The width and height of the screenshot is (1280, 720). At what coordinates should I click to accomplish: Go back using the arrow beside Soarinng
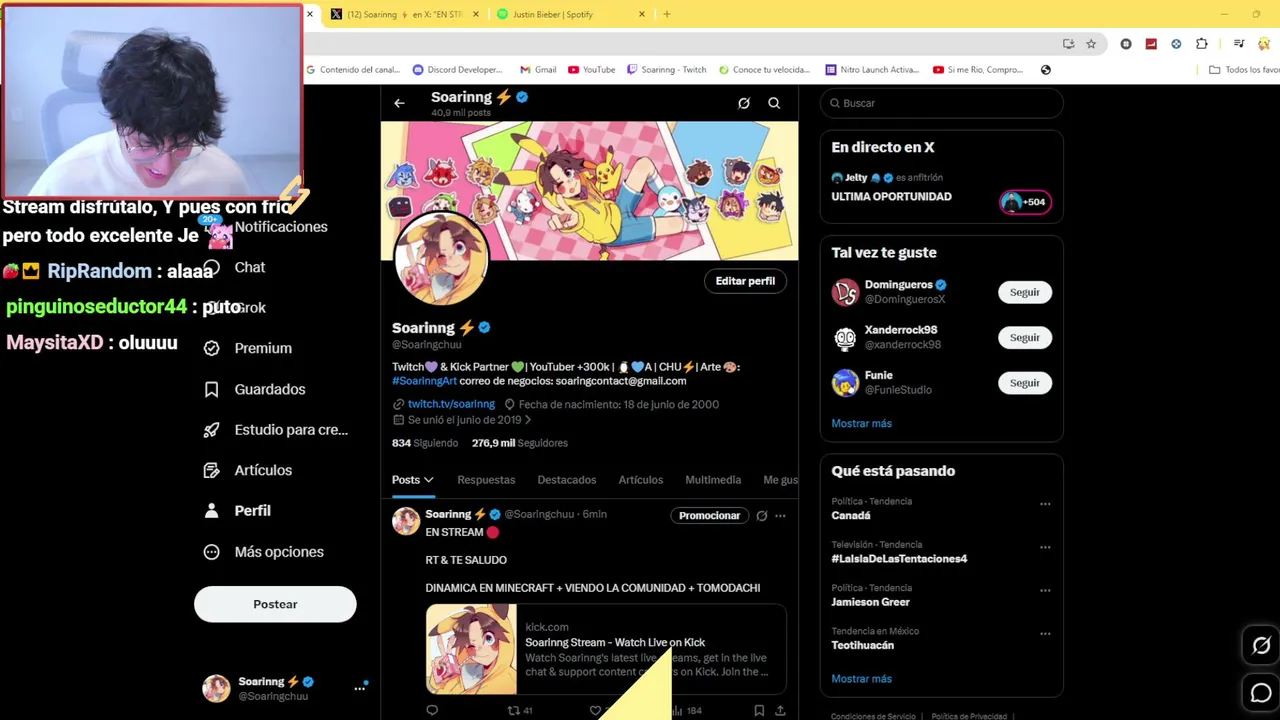point(399,103)
